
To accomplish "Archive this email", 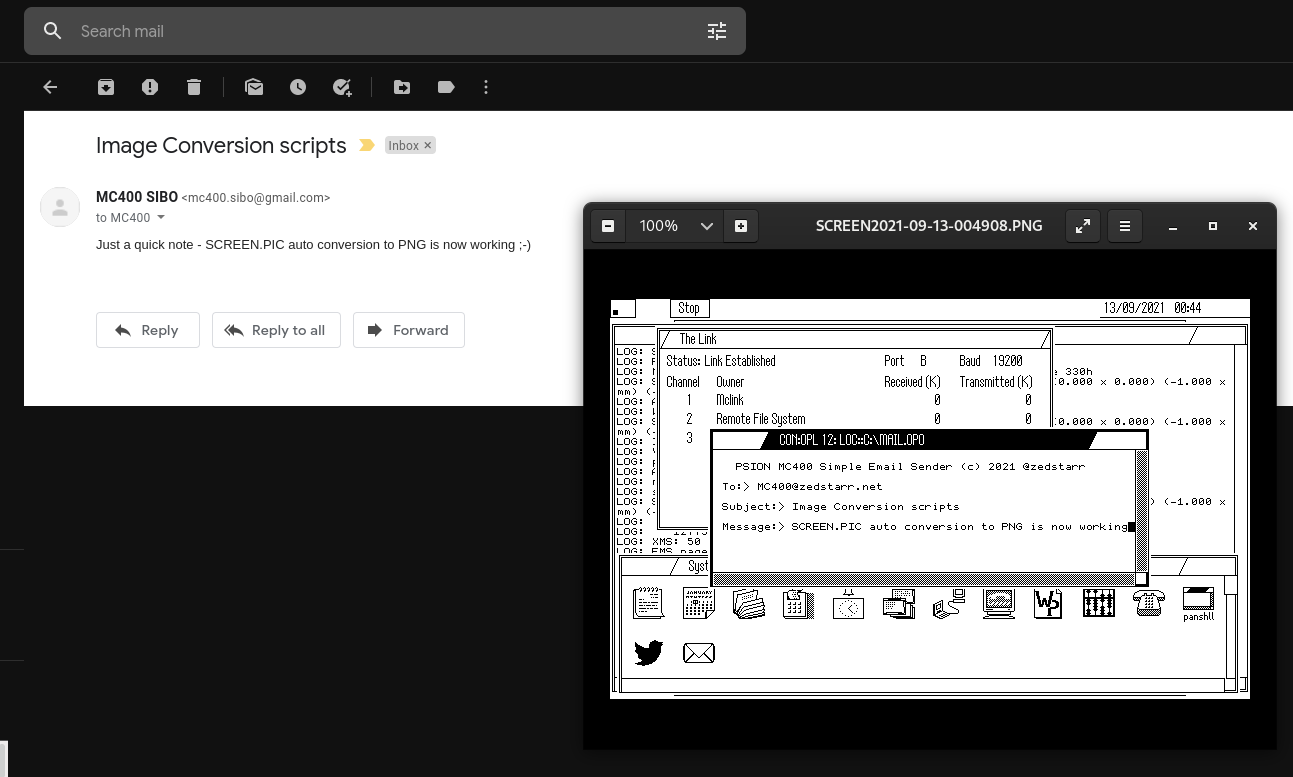I will (106, 88).
